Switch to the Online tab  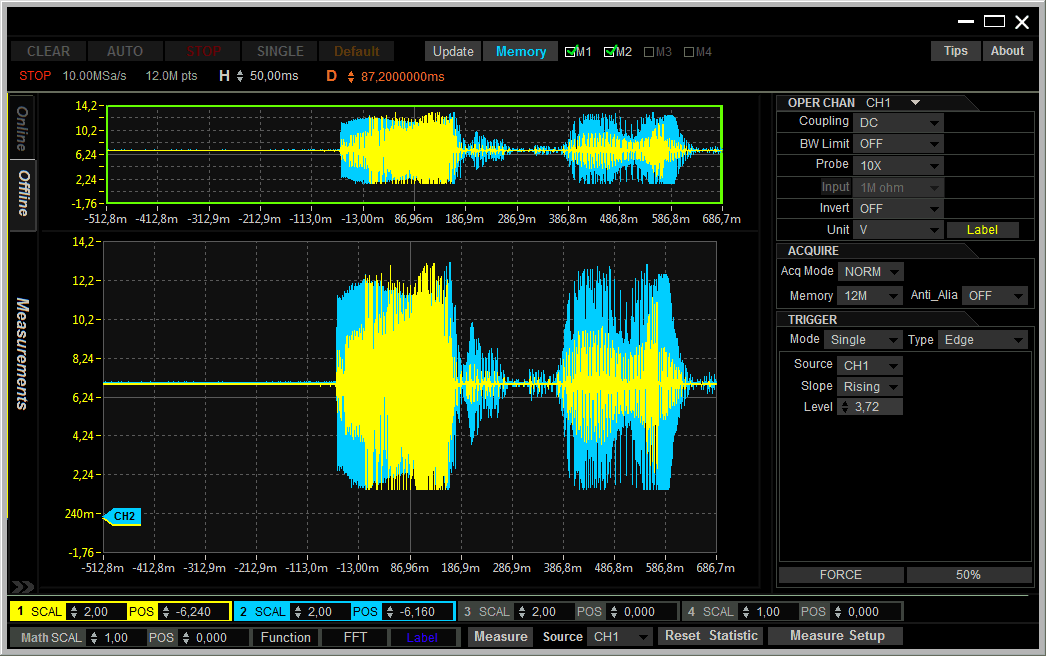(22, 127)
